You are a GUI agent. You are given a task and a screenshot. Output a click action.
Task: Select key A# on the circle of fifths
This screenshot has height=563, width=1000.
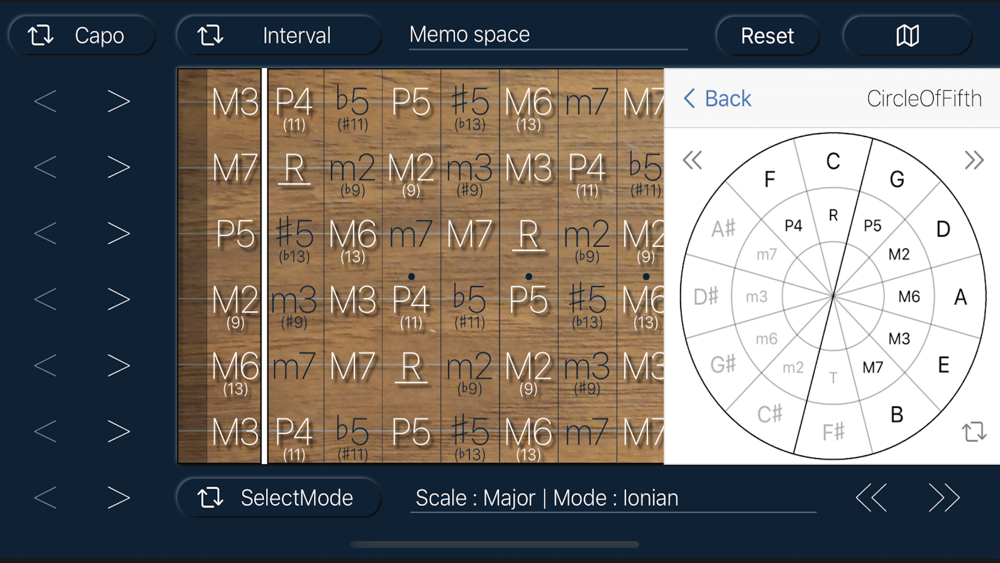723,229
